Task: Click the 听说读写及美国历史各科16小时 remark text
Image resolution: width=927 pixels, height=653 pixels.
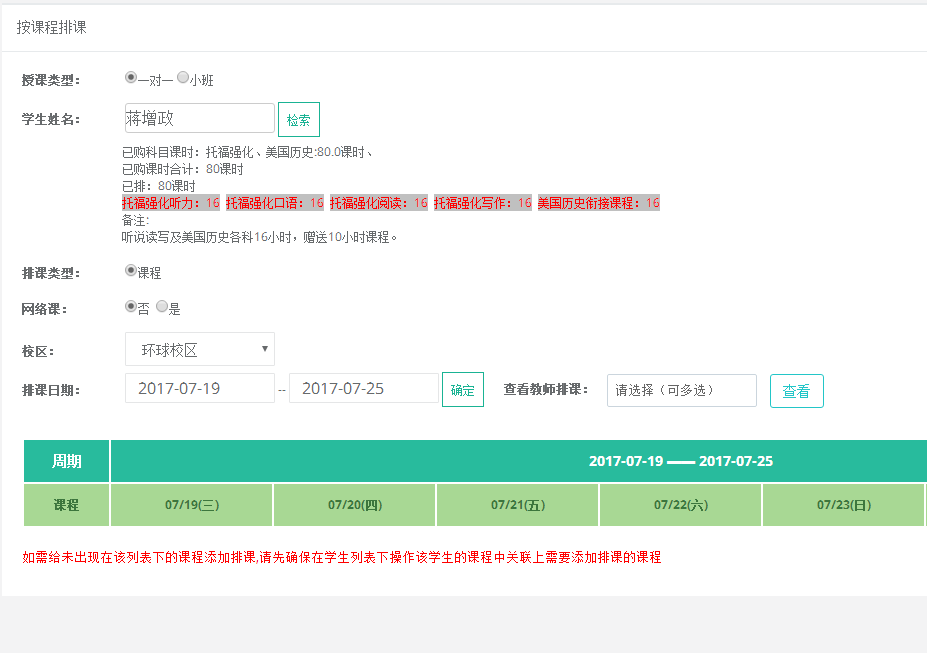Action: (259, 238)
